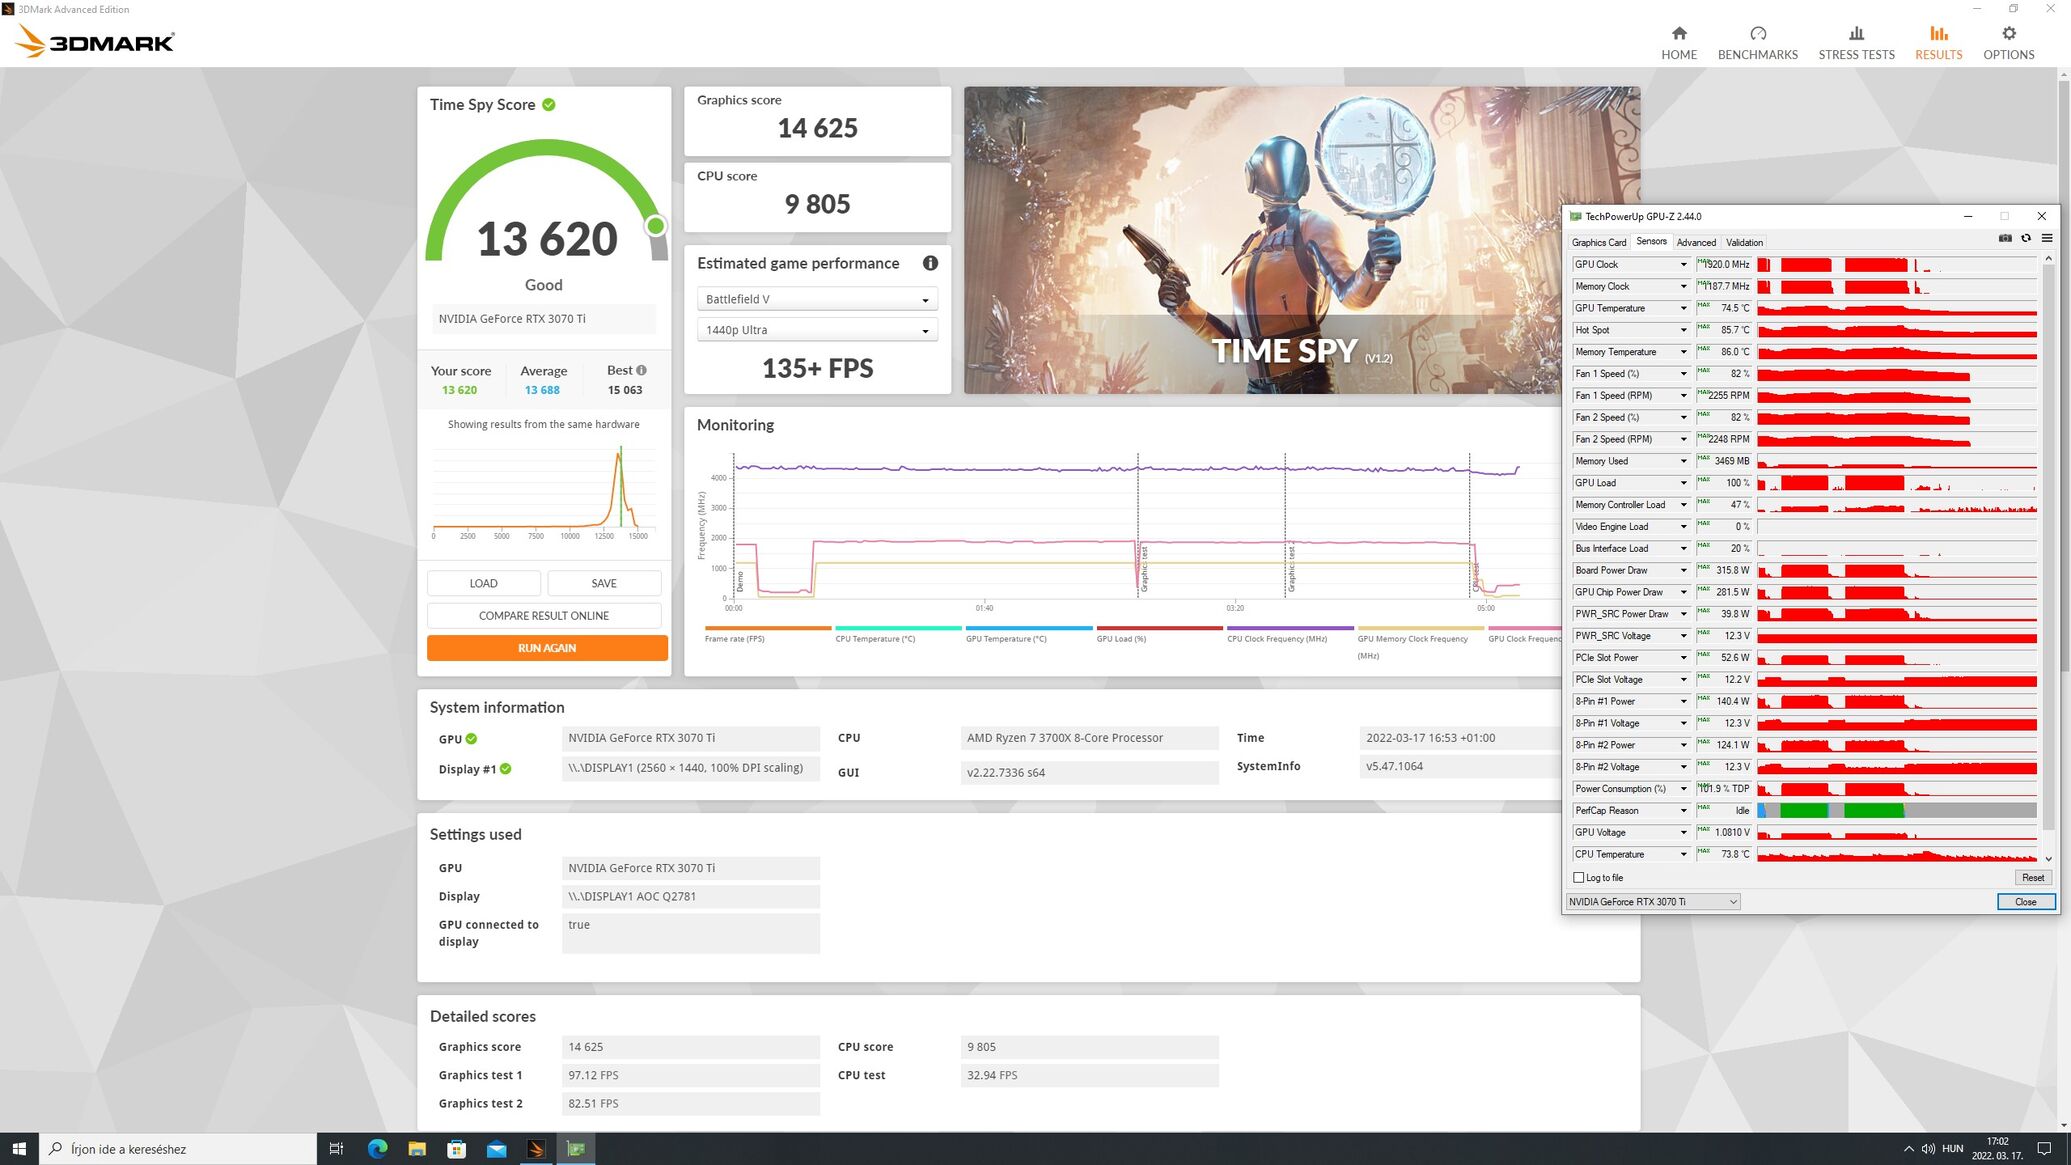
Task: Expand the Memory Clock sensor dropdown
Action: (1683, 287)
